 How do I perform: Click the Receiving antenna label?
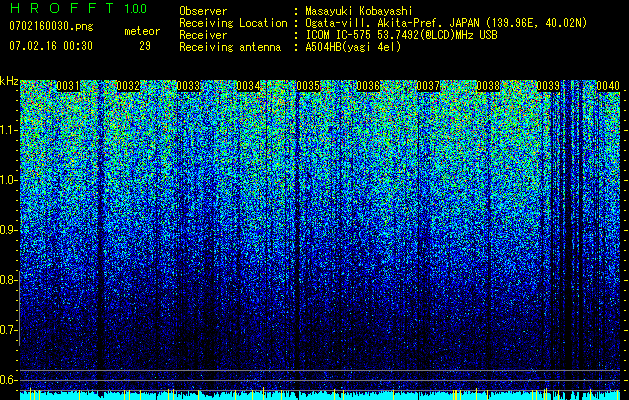pos(230,47)
